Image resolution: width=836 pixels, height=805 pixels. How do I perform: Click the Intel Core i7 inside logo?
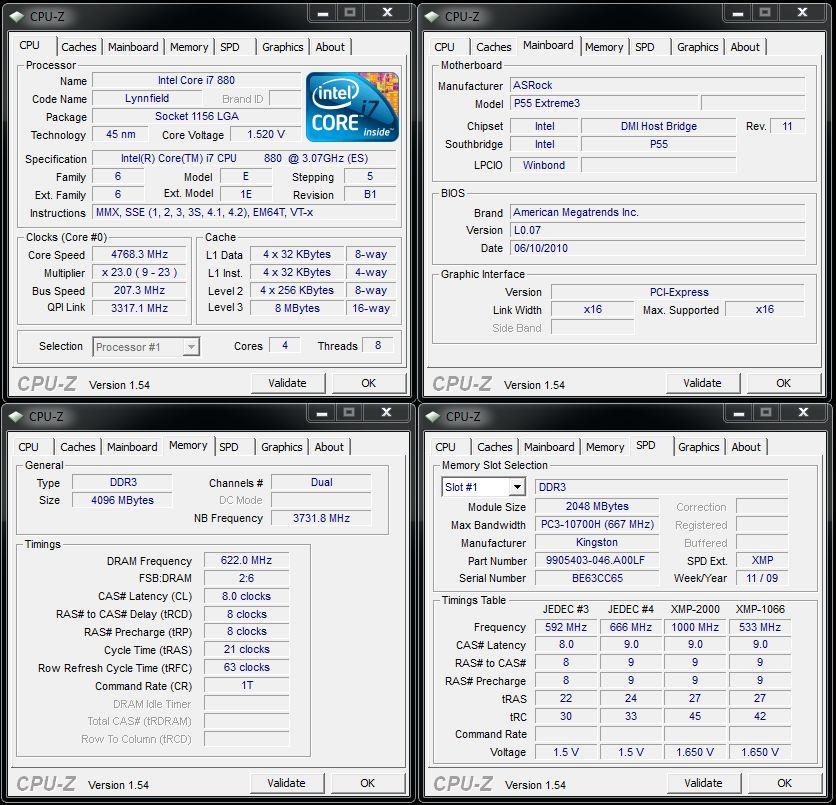click(x=352, y=107)
